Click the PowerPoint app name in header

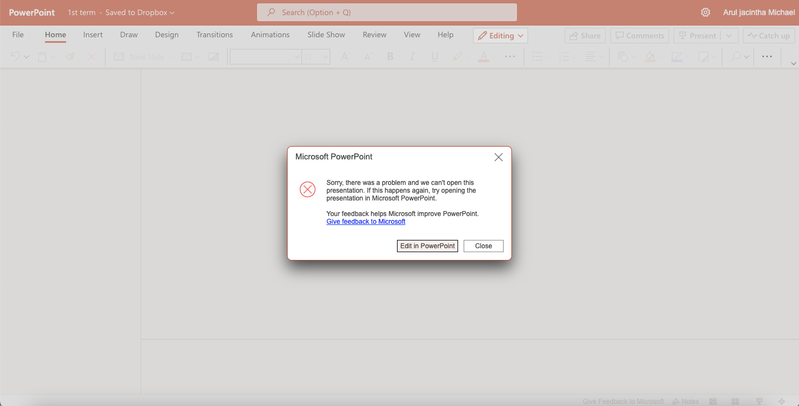(32, 12)
